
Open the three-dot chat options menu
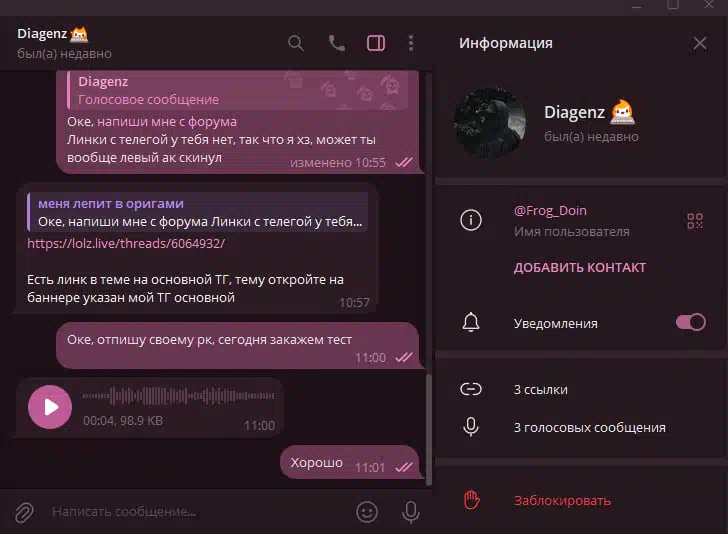tap(411, 43)
